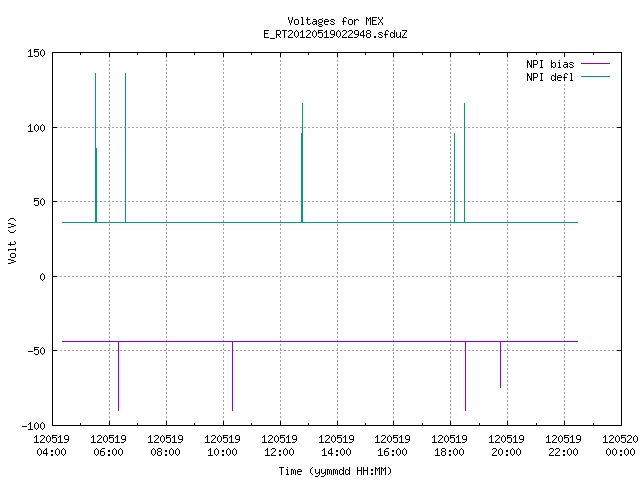Click the purple bias spike just after 06:00
Image resolution: width=640 pixels, height=480 pixels.
pos(118,376)
